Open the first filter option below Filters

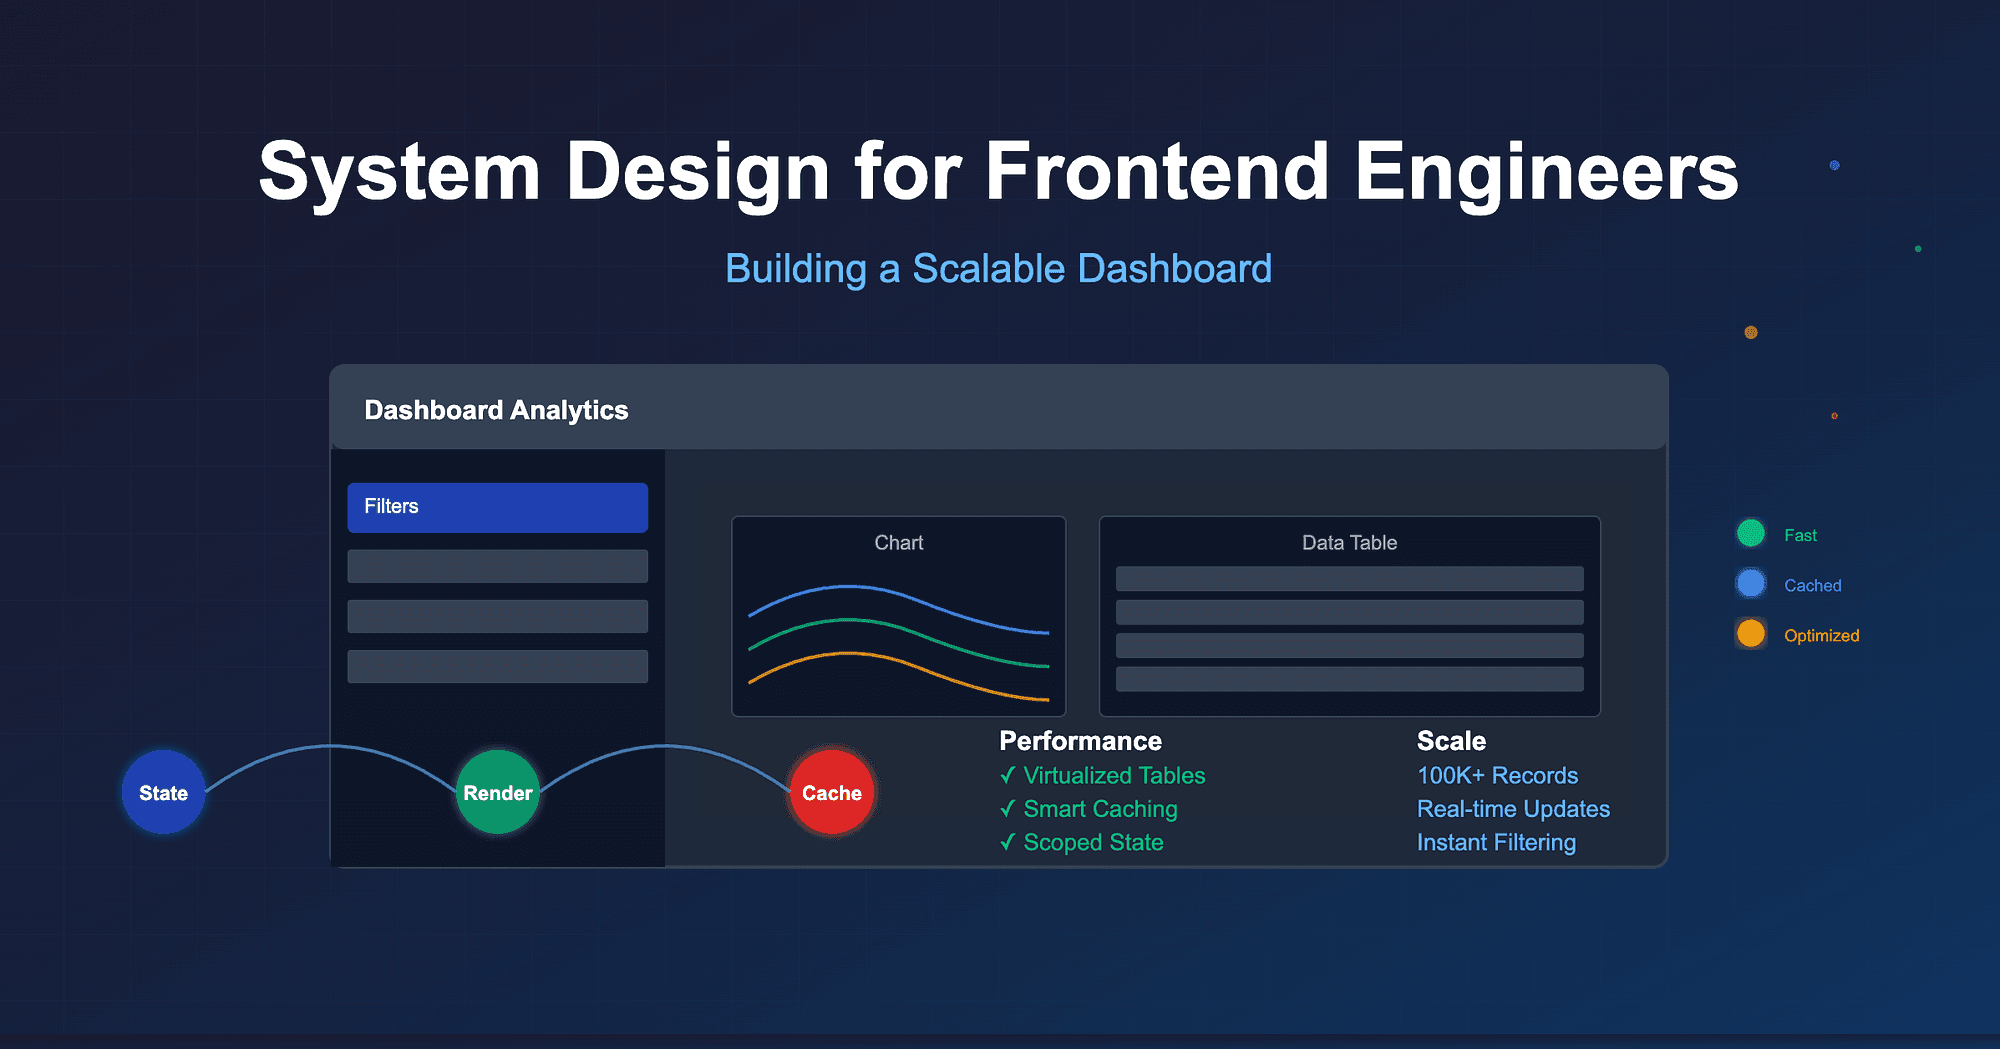tap(497, 566)
